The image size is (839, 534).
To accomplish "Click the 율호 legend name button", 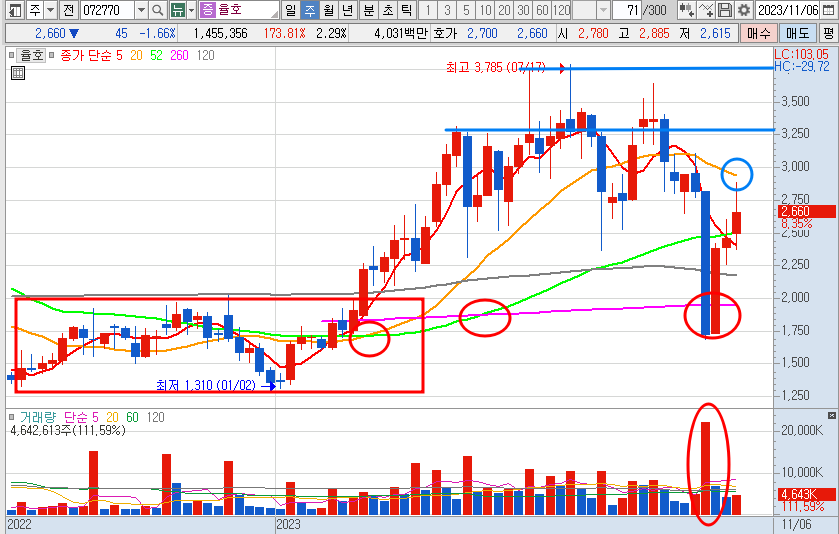I will point(32,55).
